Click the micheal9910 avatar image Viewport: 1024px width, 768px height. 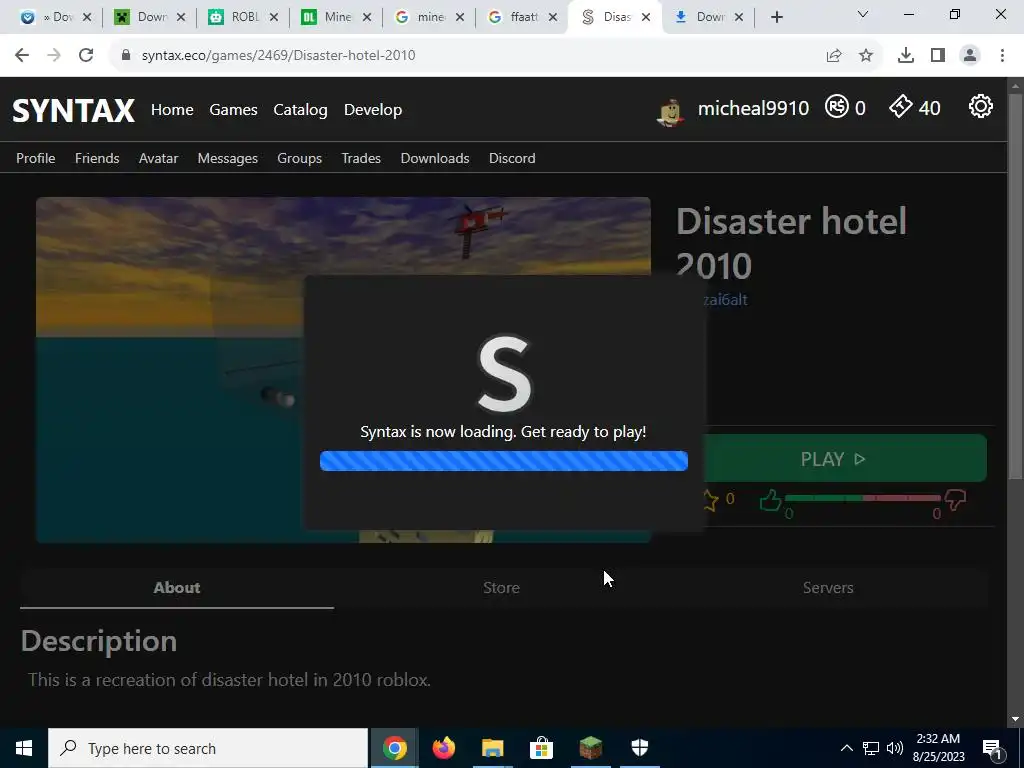pyautogui.click(x=671, y=112)
